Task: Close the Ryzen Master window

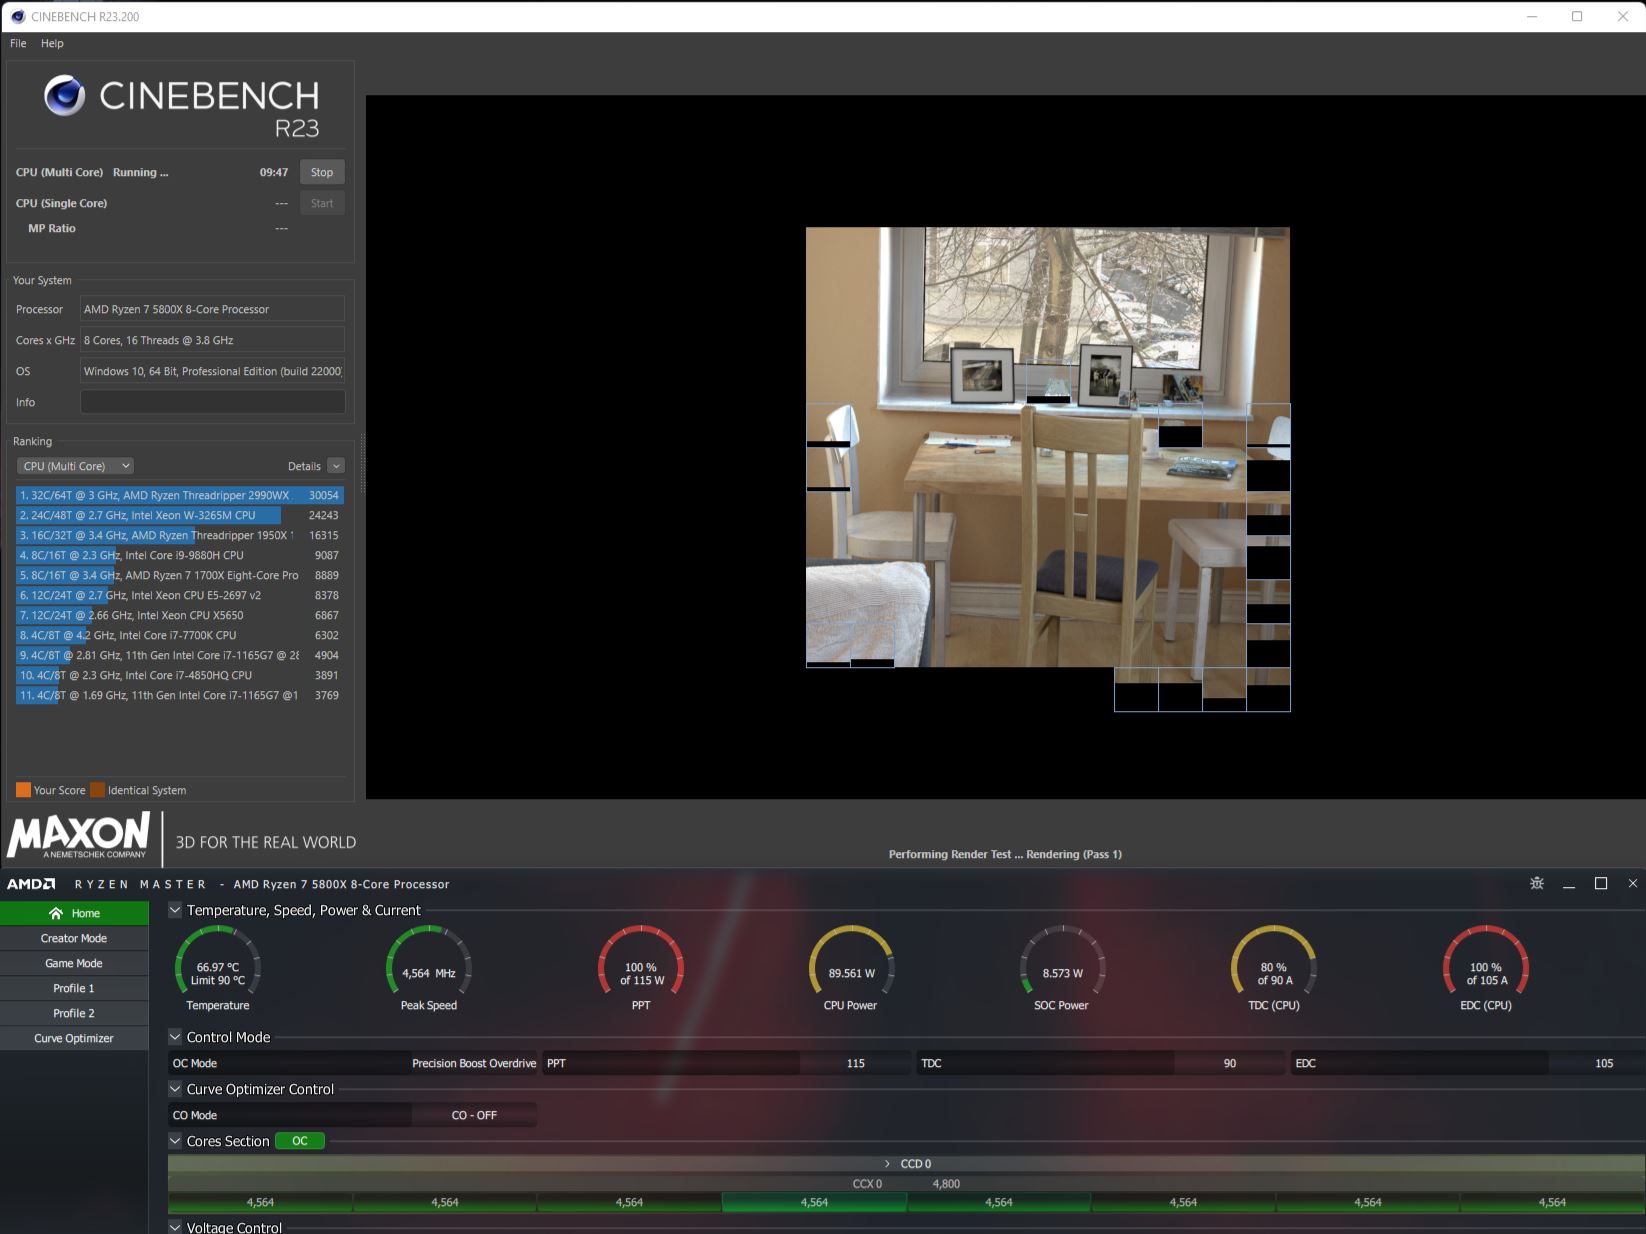Action: tap(1633, 883)
